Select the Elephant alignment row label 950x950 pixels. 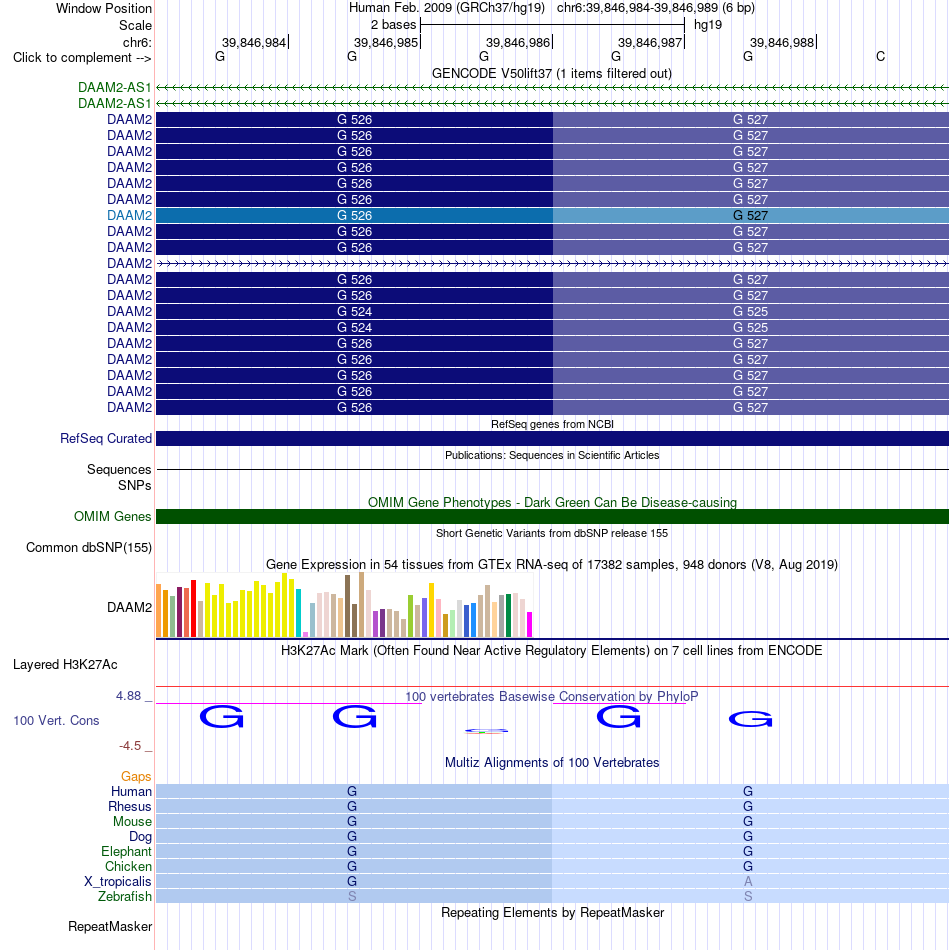pos(126,851)
